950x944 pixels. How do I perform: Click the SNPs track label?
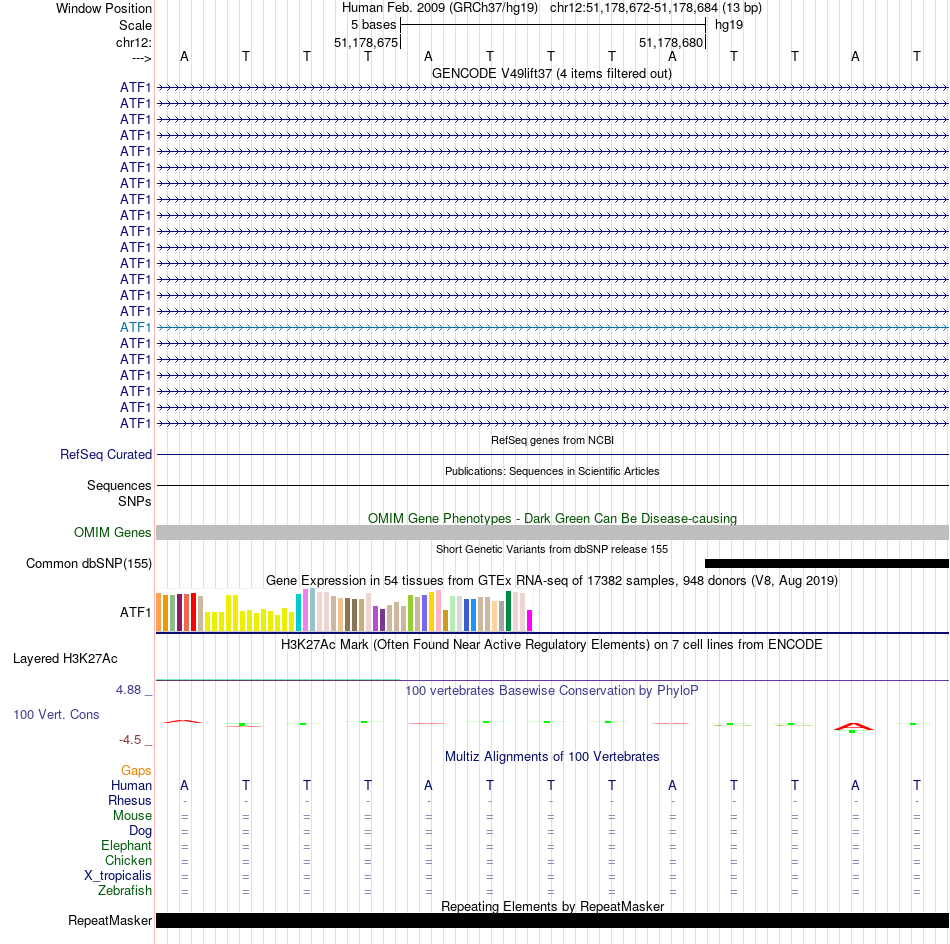135,501
